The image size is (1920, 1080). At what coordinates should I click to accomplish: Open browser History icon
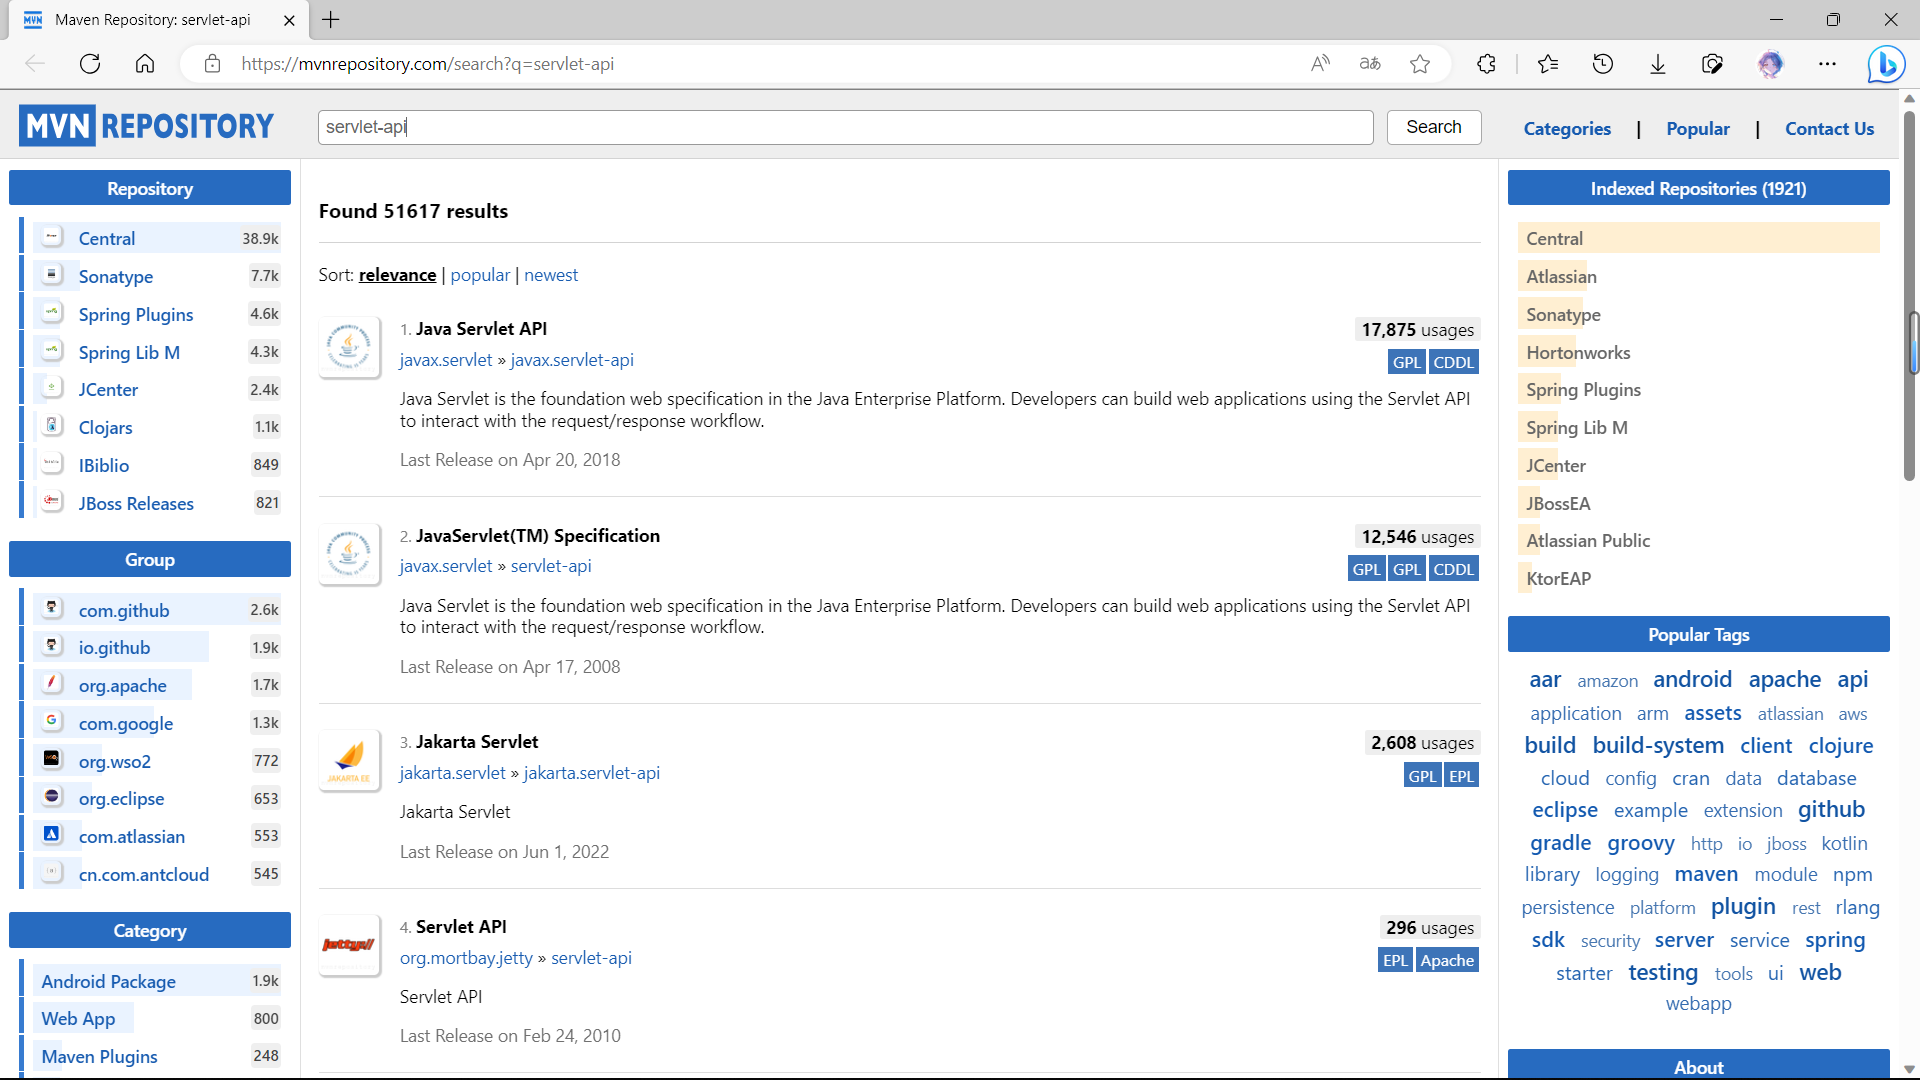pos(1602,64)
